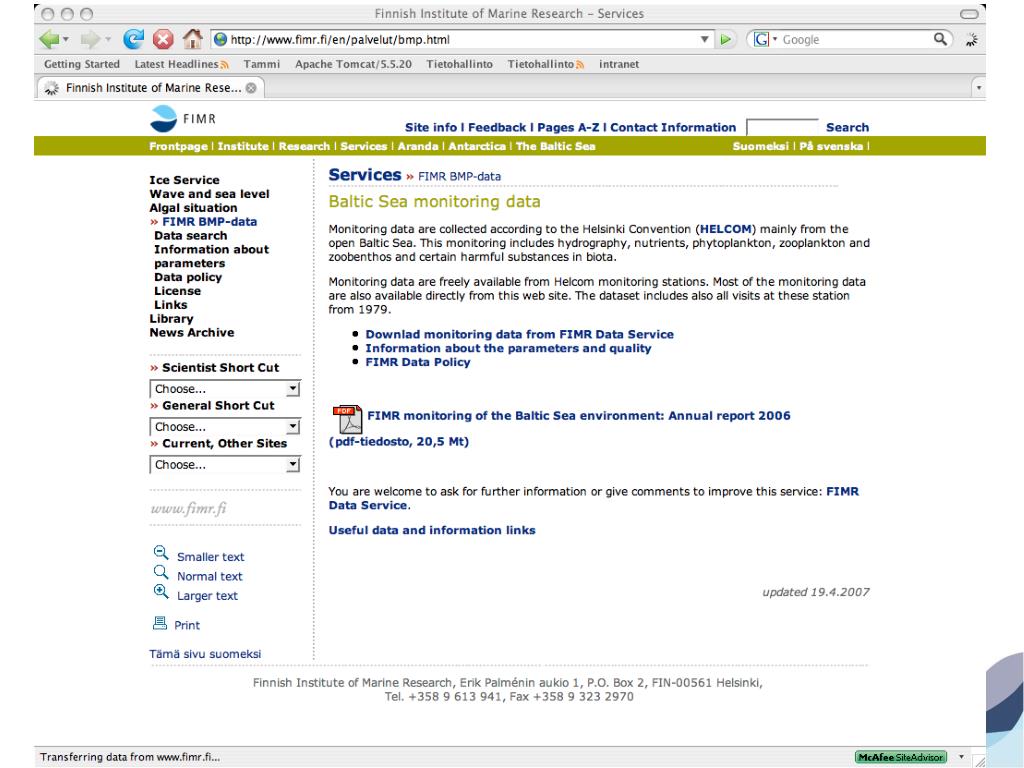Open Data search sidebar link

pyautogui.click(x=191, y=236)
